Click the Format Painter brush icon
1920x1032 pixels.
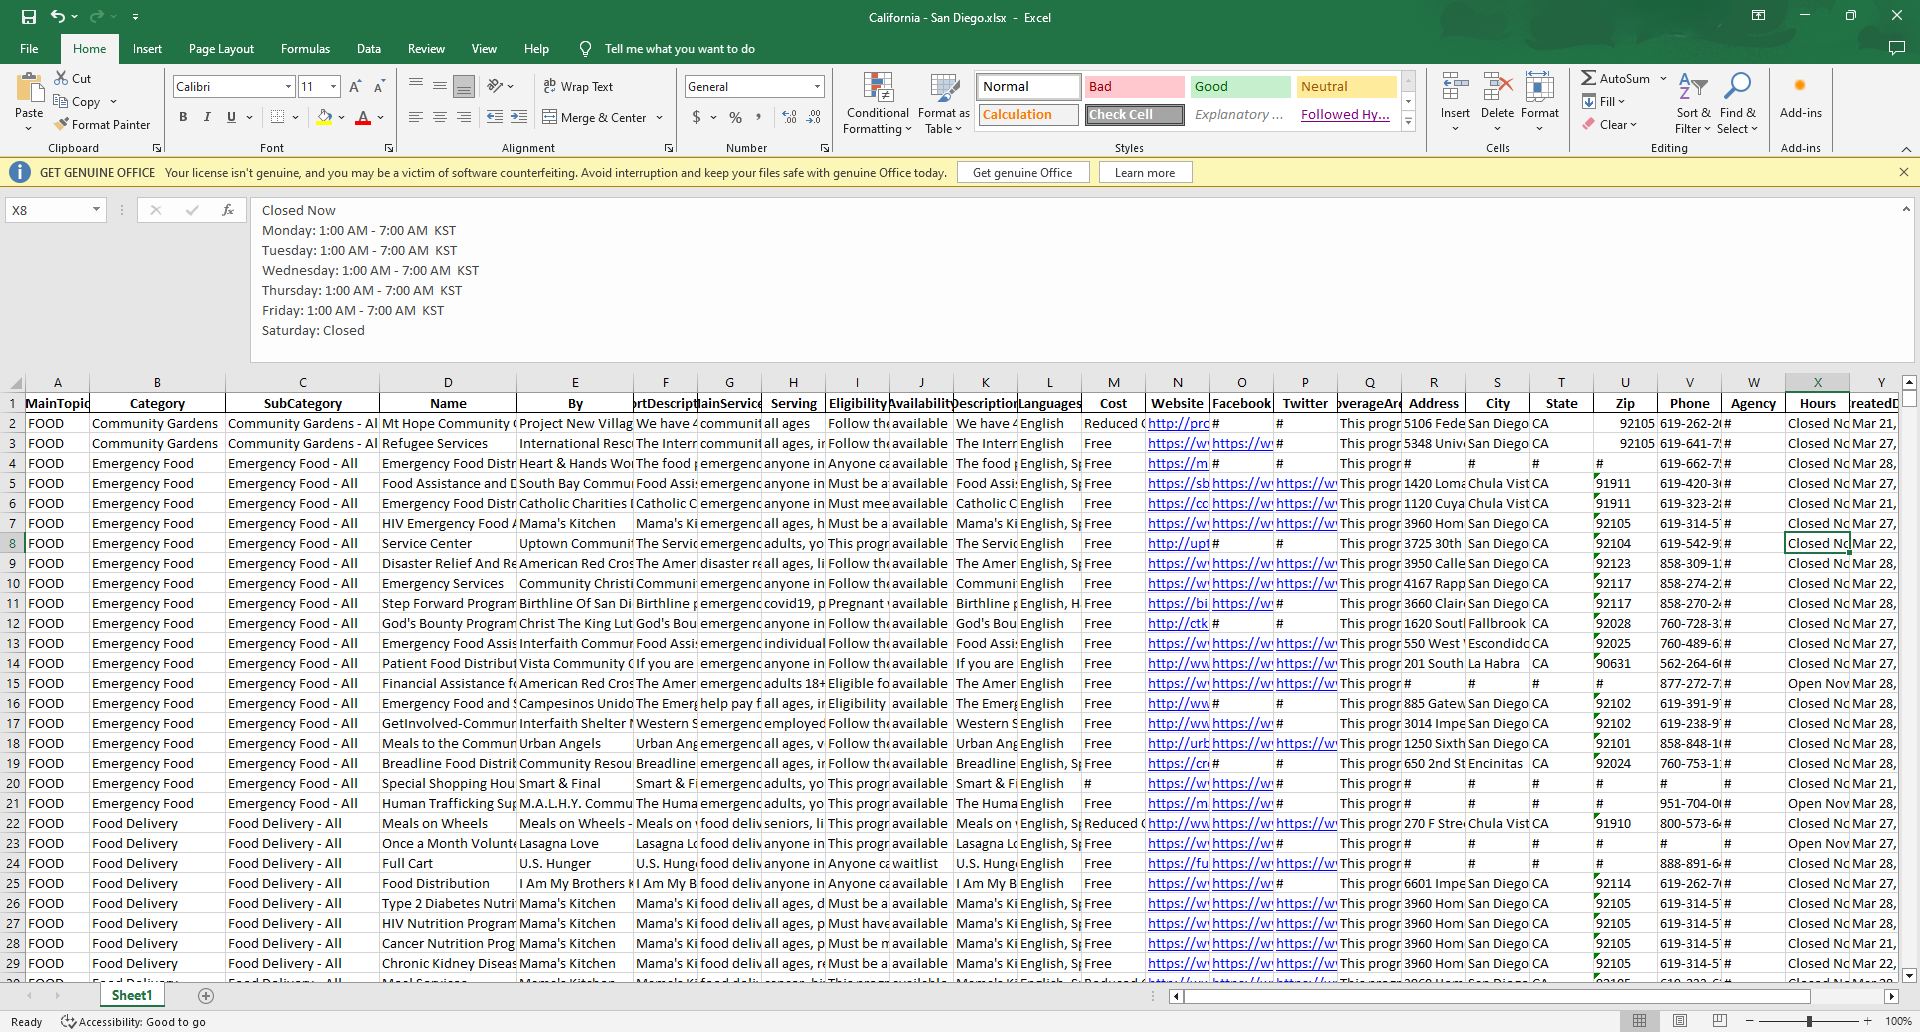pos(62,125)
